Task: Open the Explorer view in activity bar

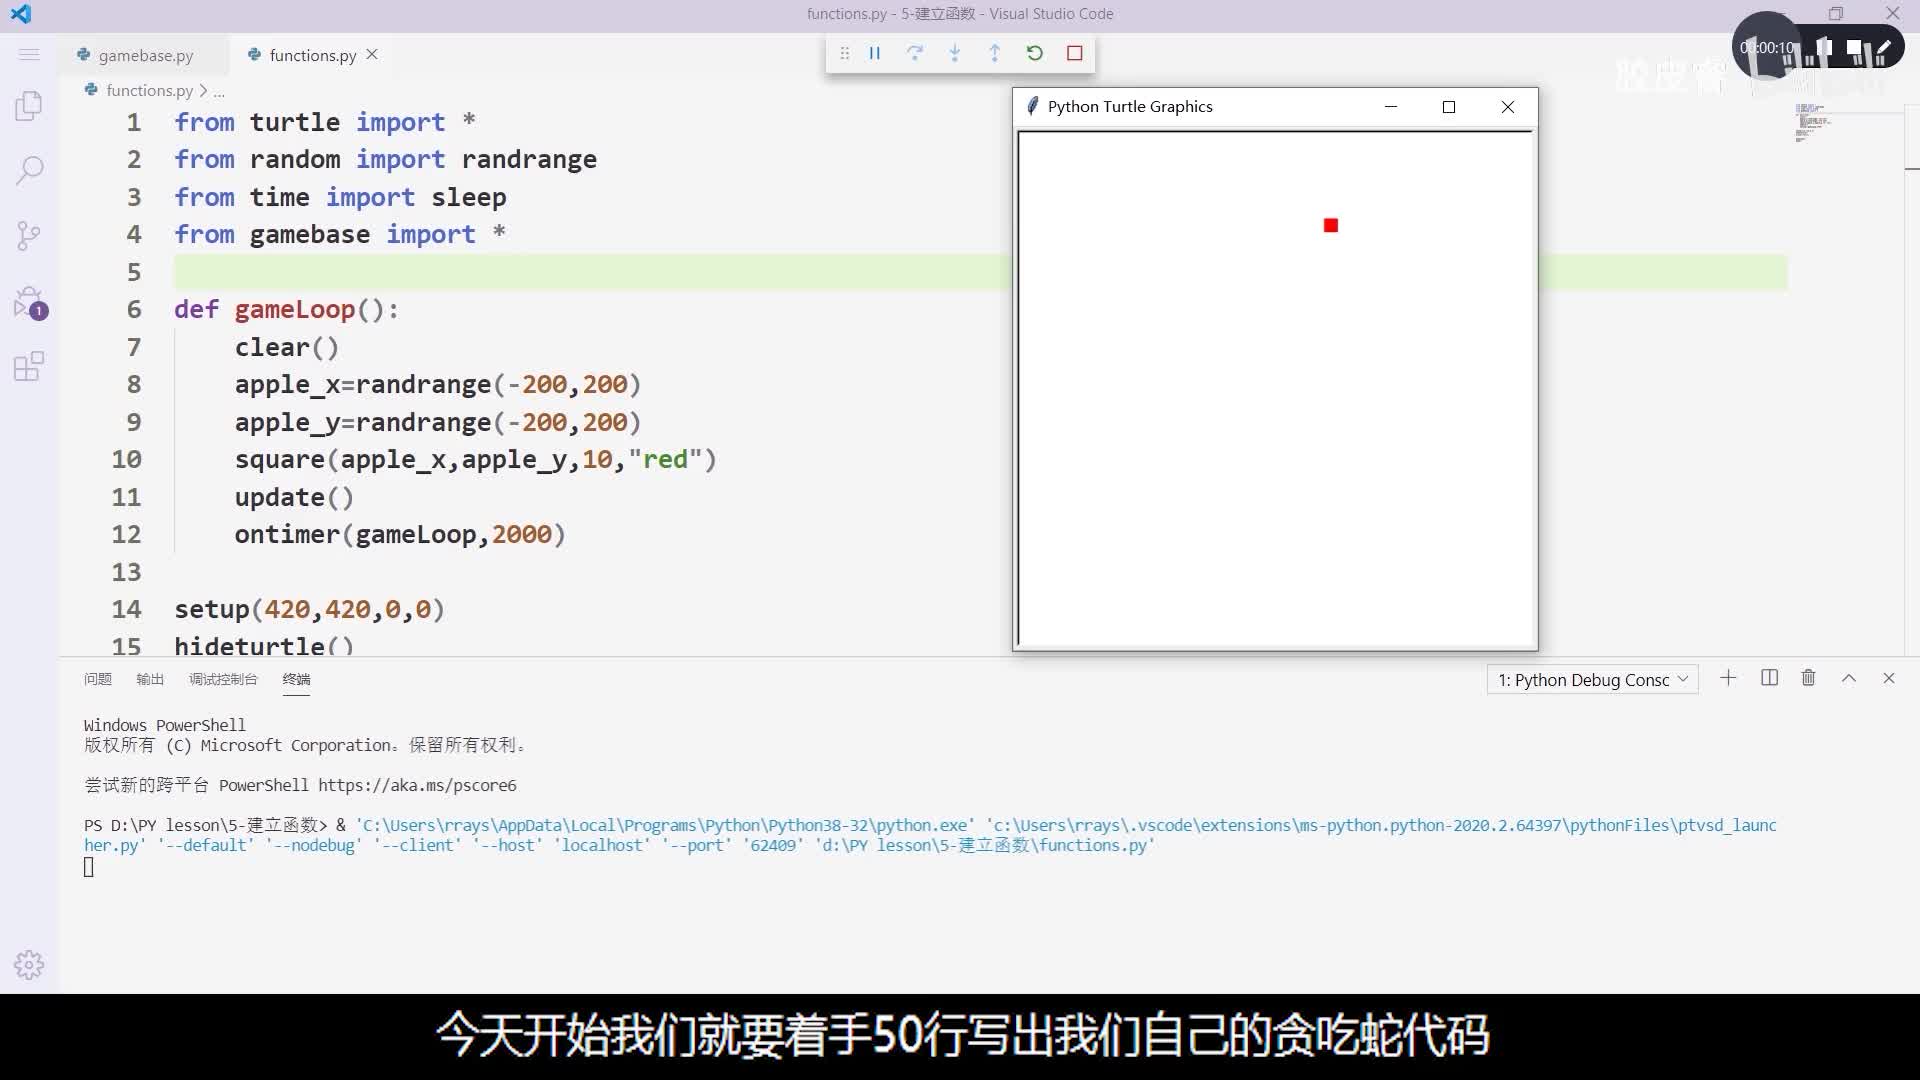Action: click(29, 106)
